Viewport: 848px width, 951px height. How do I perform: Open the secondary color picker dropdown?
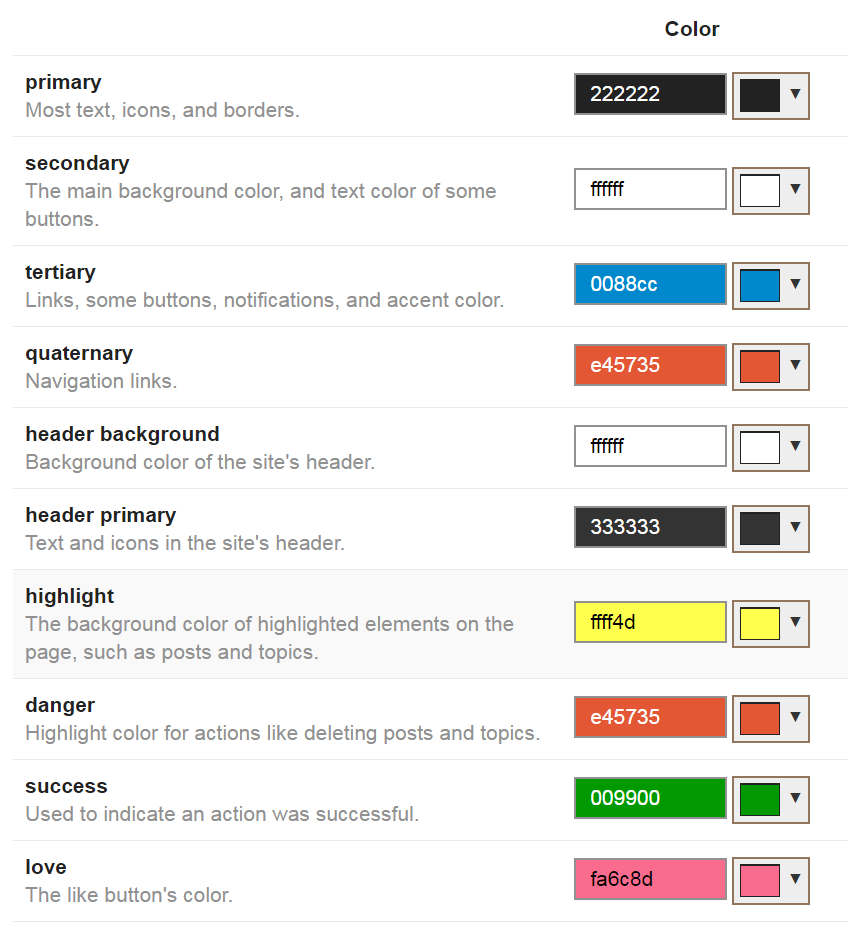pos(770,191)
